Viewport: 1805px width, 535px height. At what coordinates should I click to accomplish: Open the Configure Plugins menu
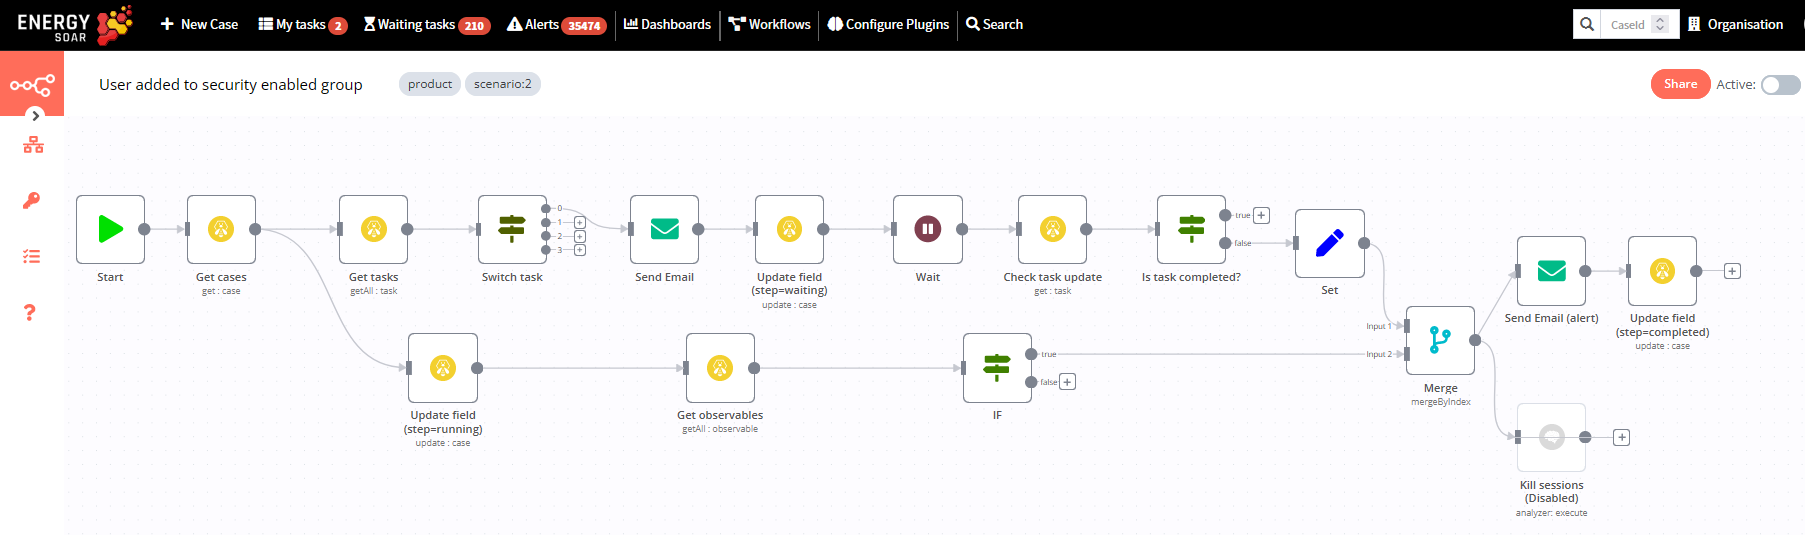(x=888, y=24)
